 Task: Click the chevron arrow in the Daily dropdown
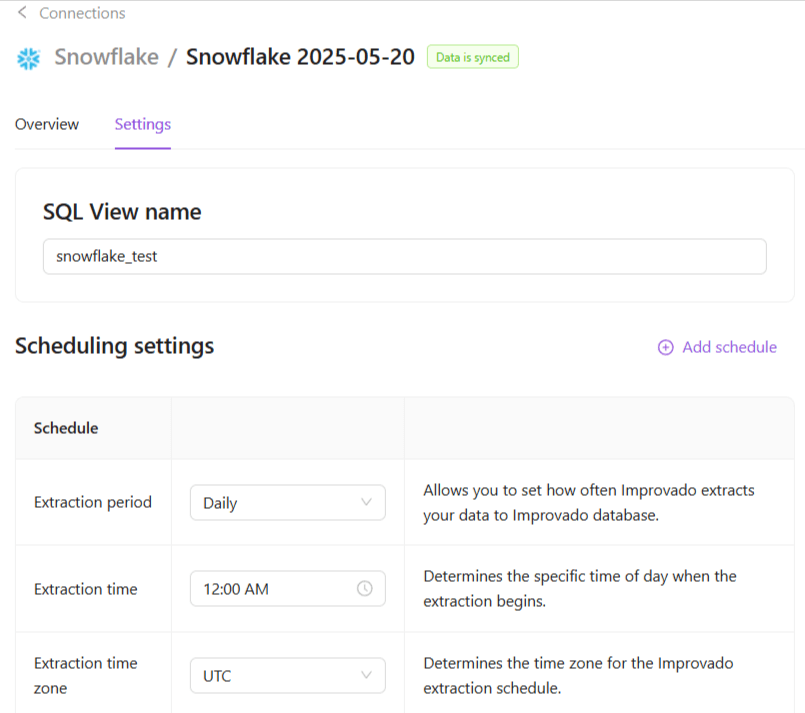click(366, 502)
